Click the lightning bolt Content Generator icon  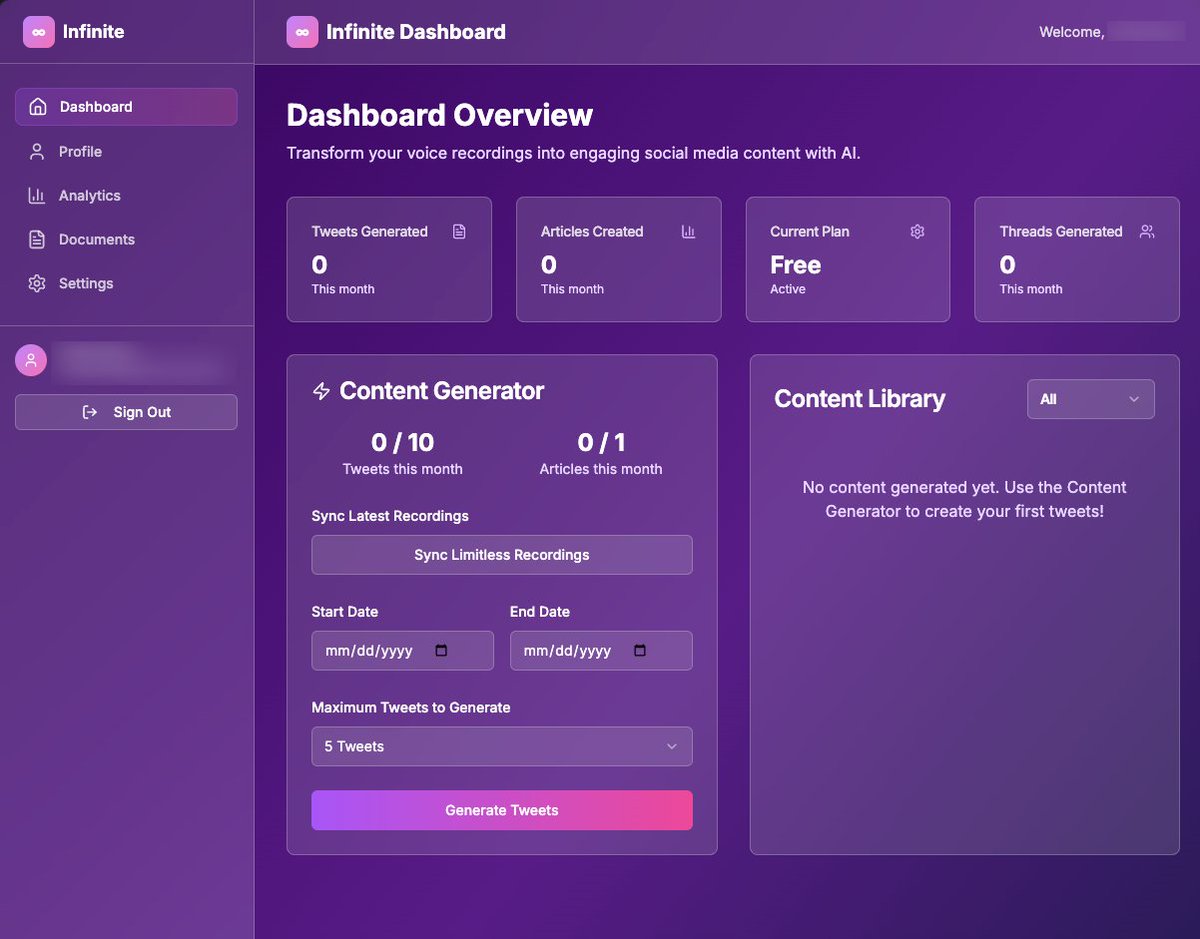coord(321,391)
